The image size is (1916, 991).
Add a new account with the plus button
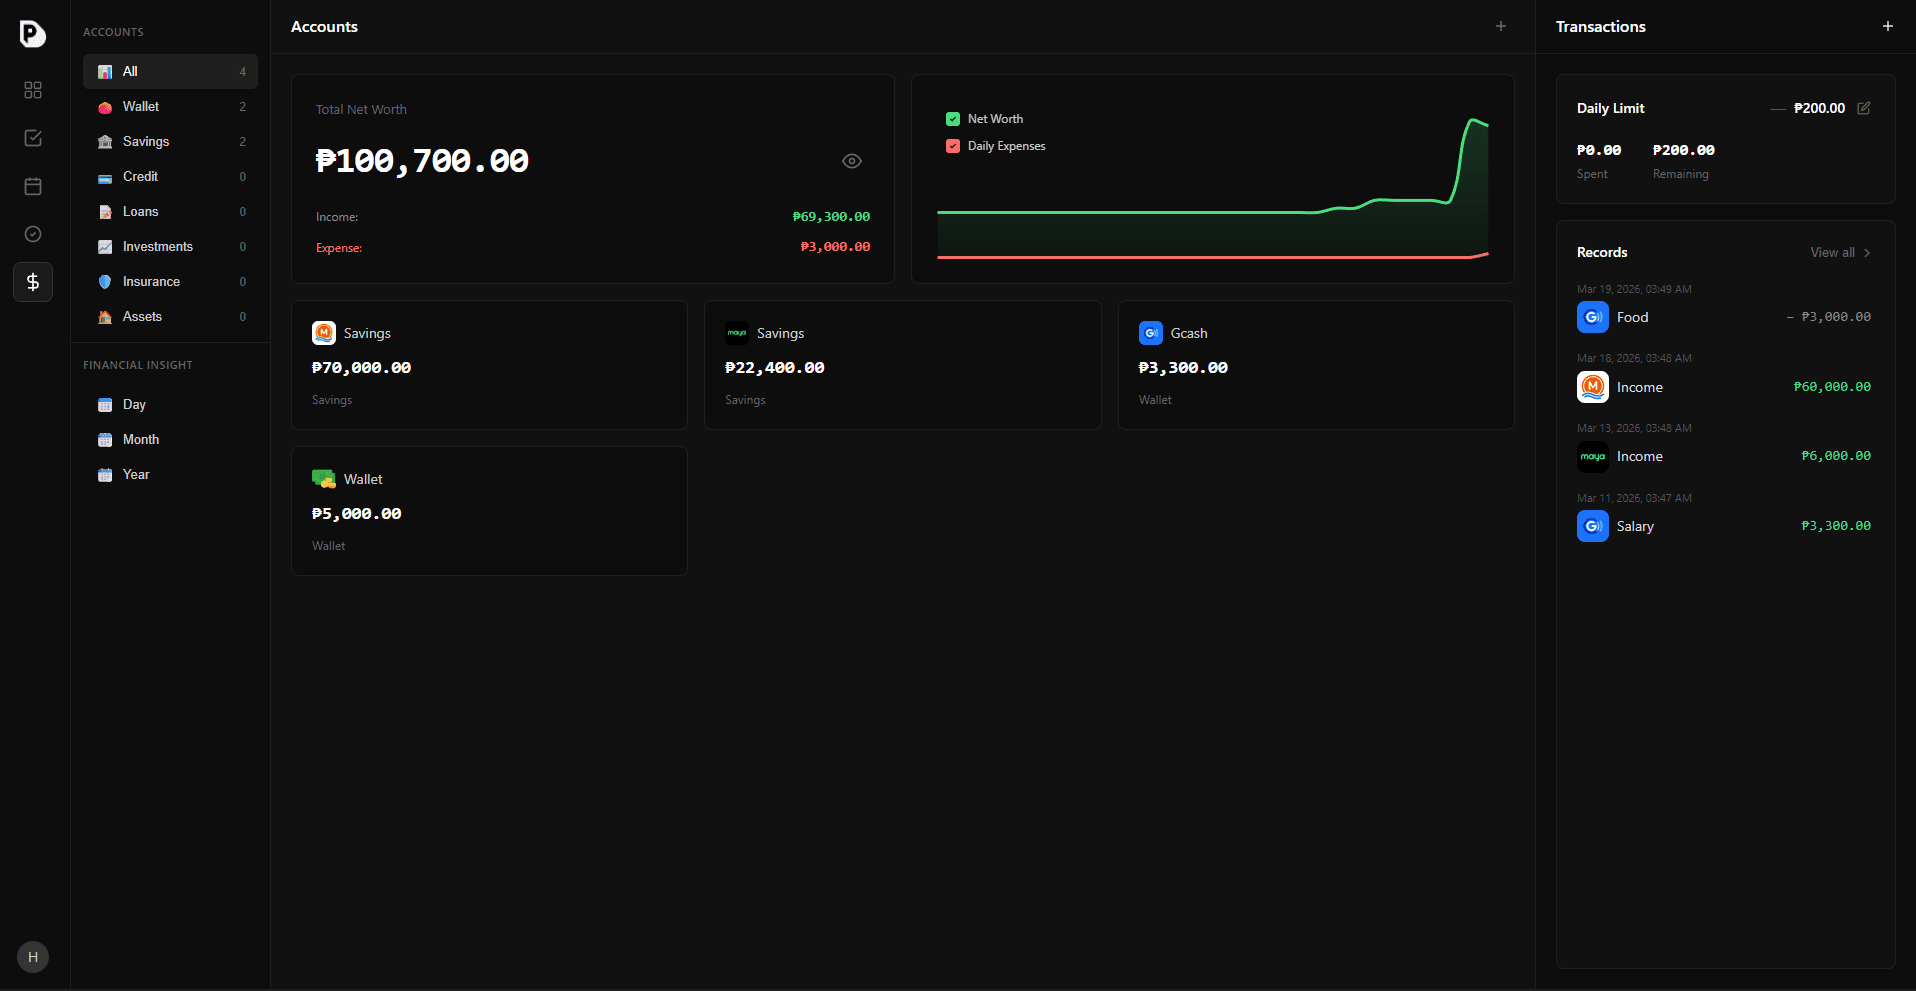(1500, 26)
